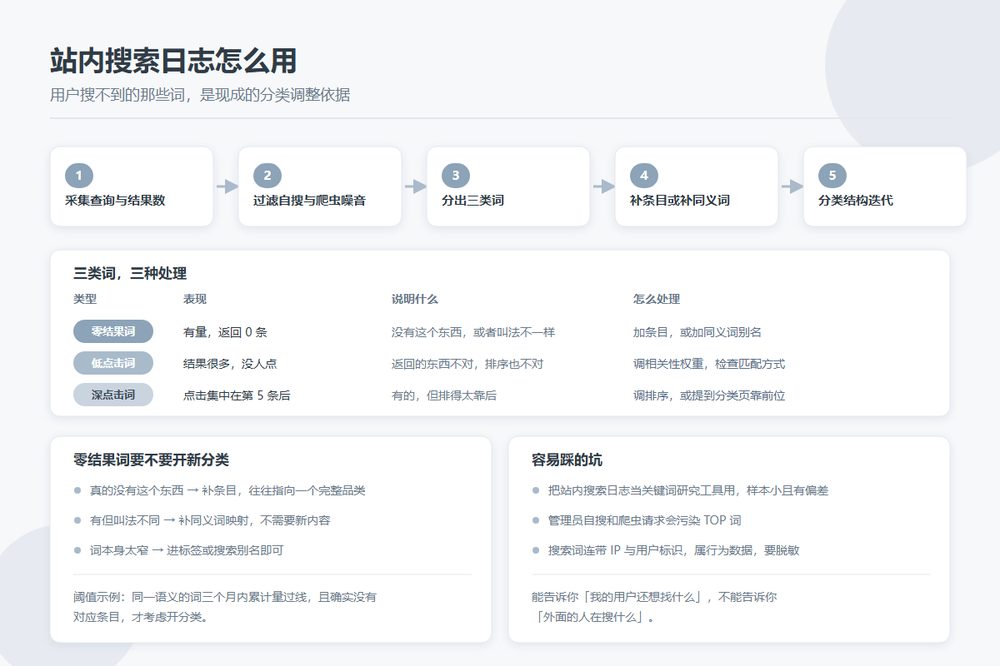Click column header 类型
The width and height of the screenshot is (1000, 666).
[x=85, y=299]
